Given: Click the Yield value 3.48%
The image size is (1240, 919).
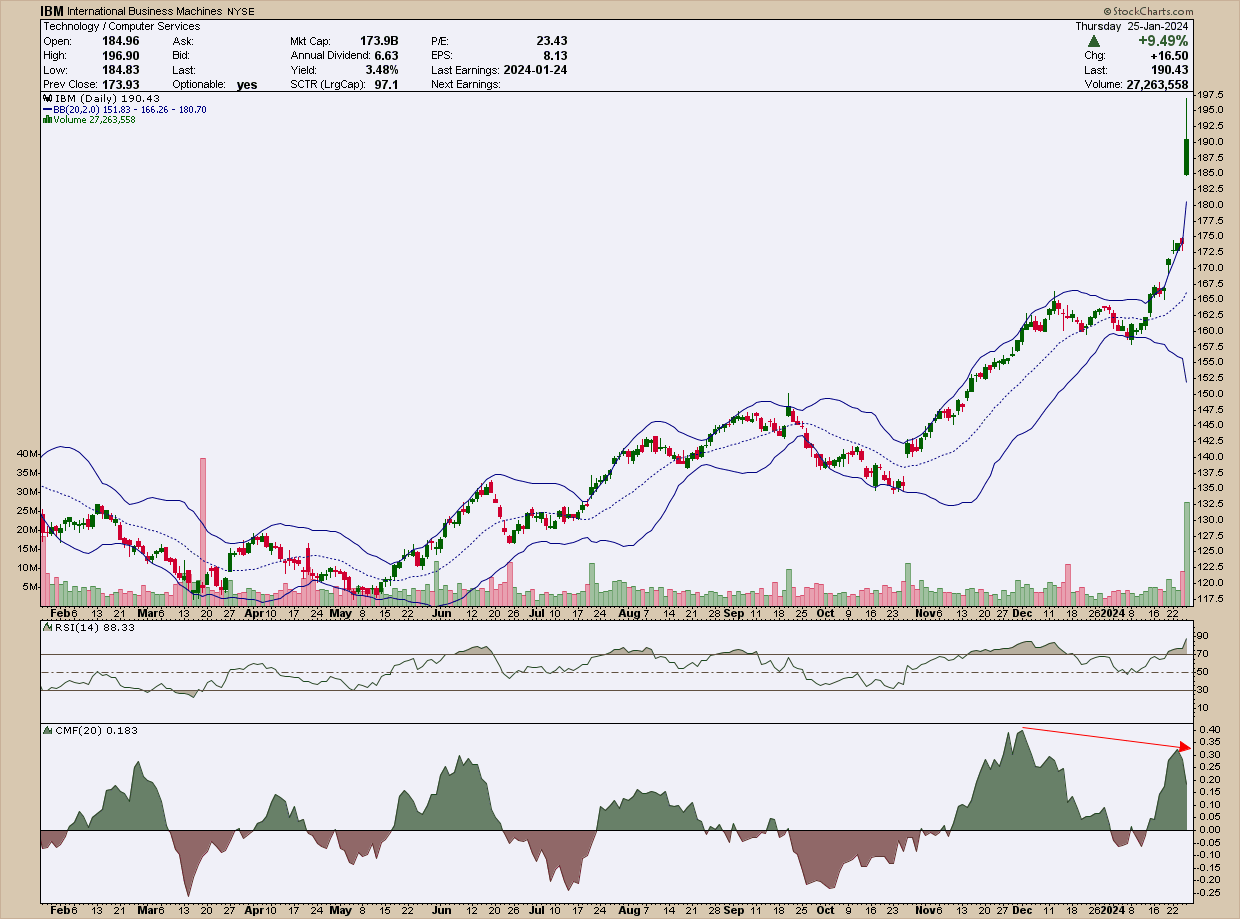Looking at the screenshot, I should coord(382,70).
